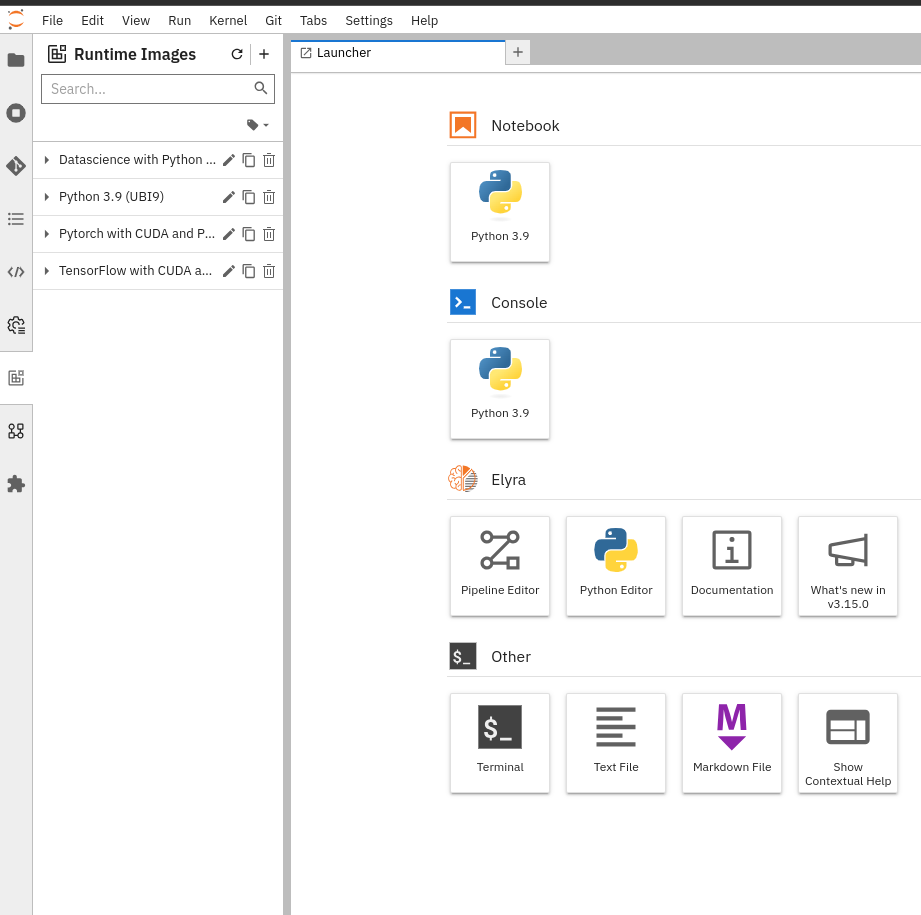The width and height of the screenshot is (921, 915).
Task: Duplicate Datascience with Python runtime image
Action: coord(249,160)
